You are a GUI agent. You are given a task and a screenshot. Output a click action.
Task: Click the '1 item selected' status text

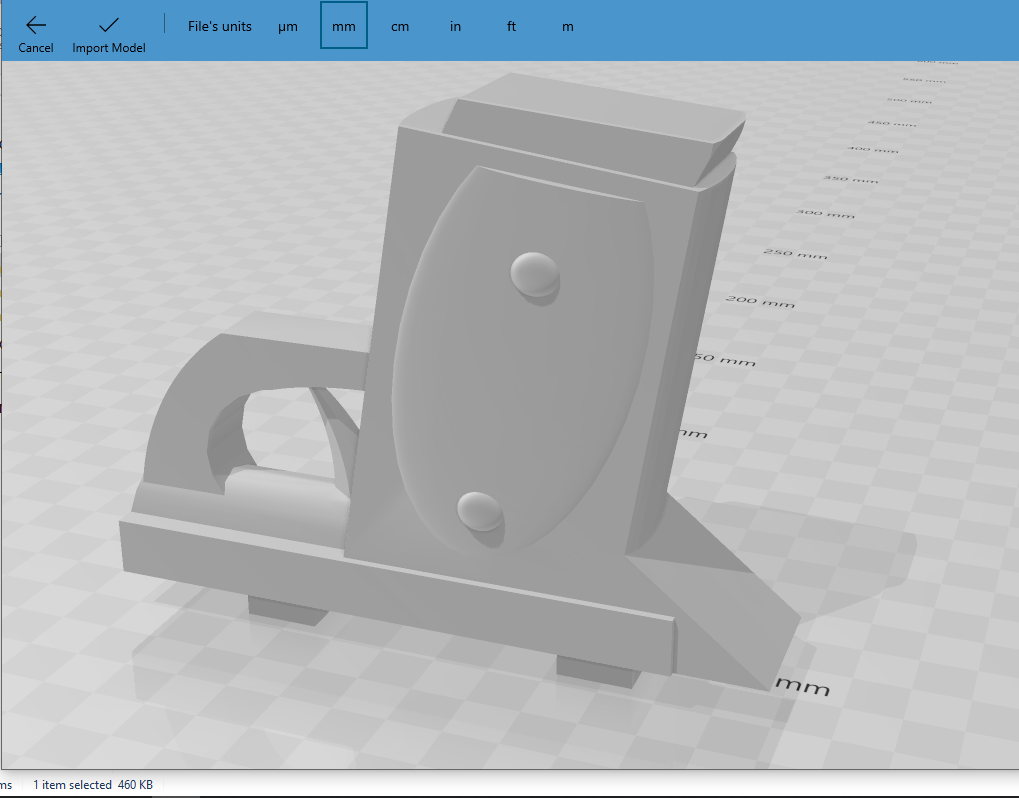pyautogui.click(x=74, y=785)
